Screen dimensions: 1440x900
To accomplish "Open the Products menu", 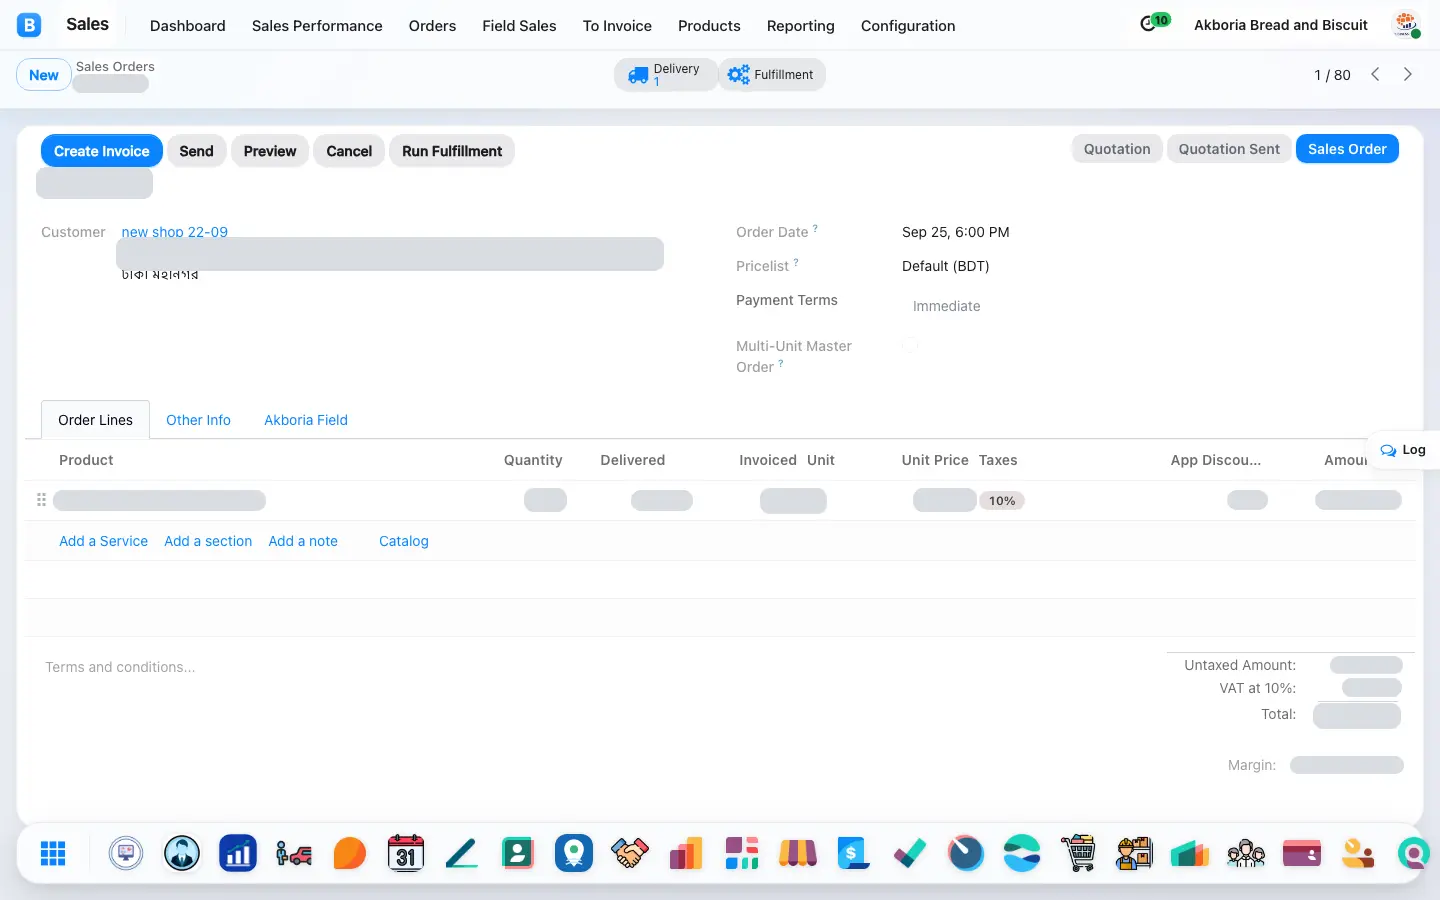I will tap(709, 26).
